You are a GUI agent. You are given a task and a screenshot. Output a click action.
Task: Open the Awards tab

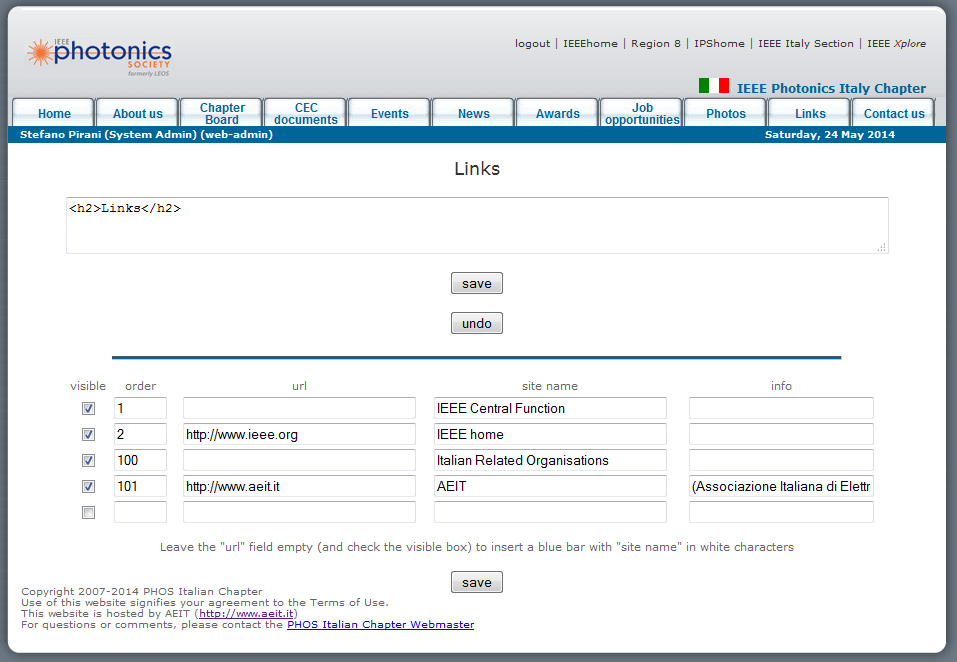click(558, 113)
